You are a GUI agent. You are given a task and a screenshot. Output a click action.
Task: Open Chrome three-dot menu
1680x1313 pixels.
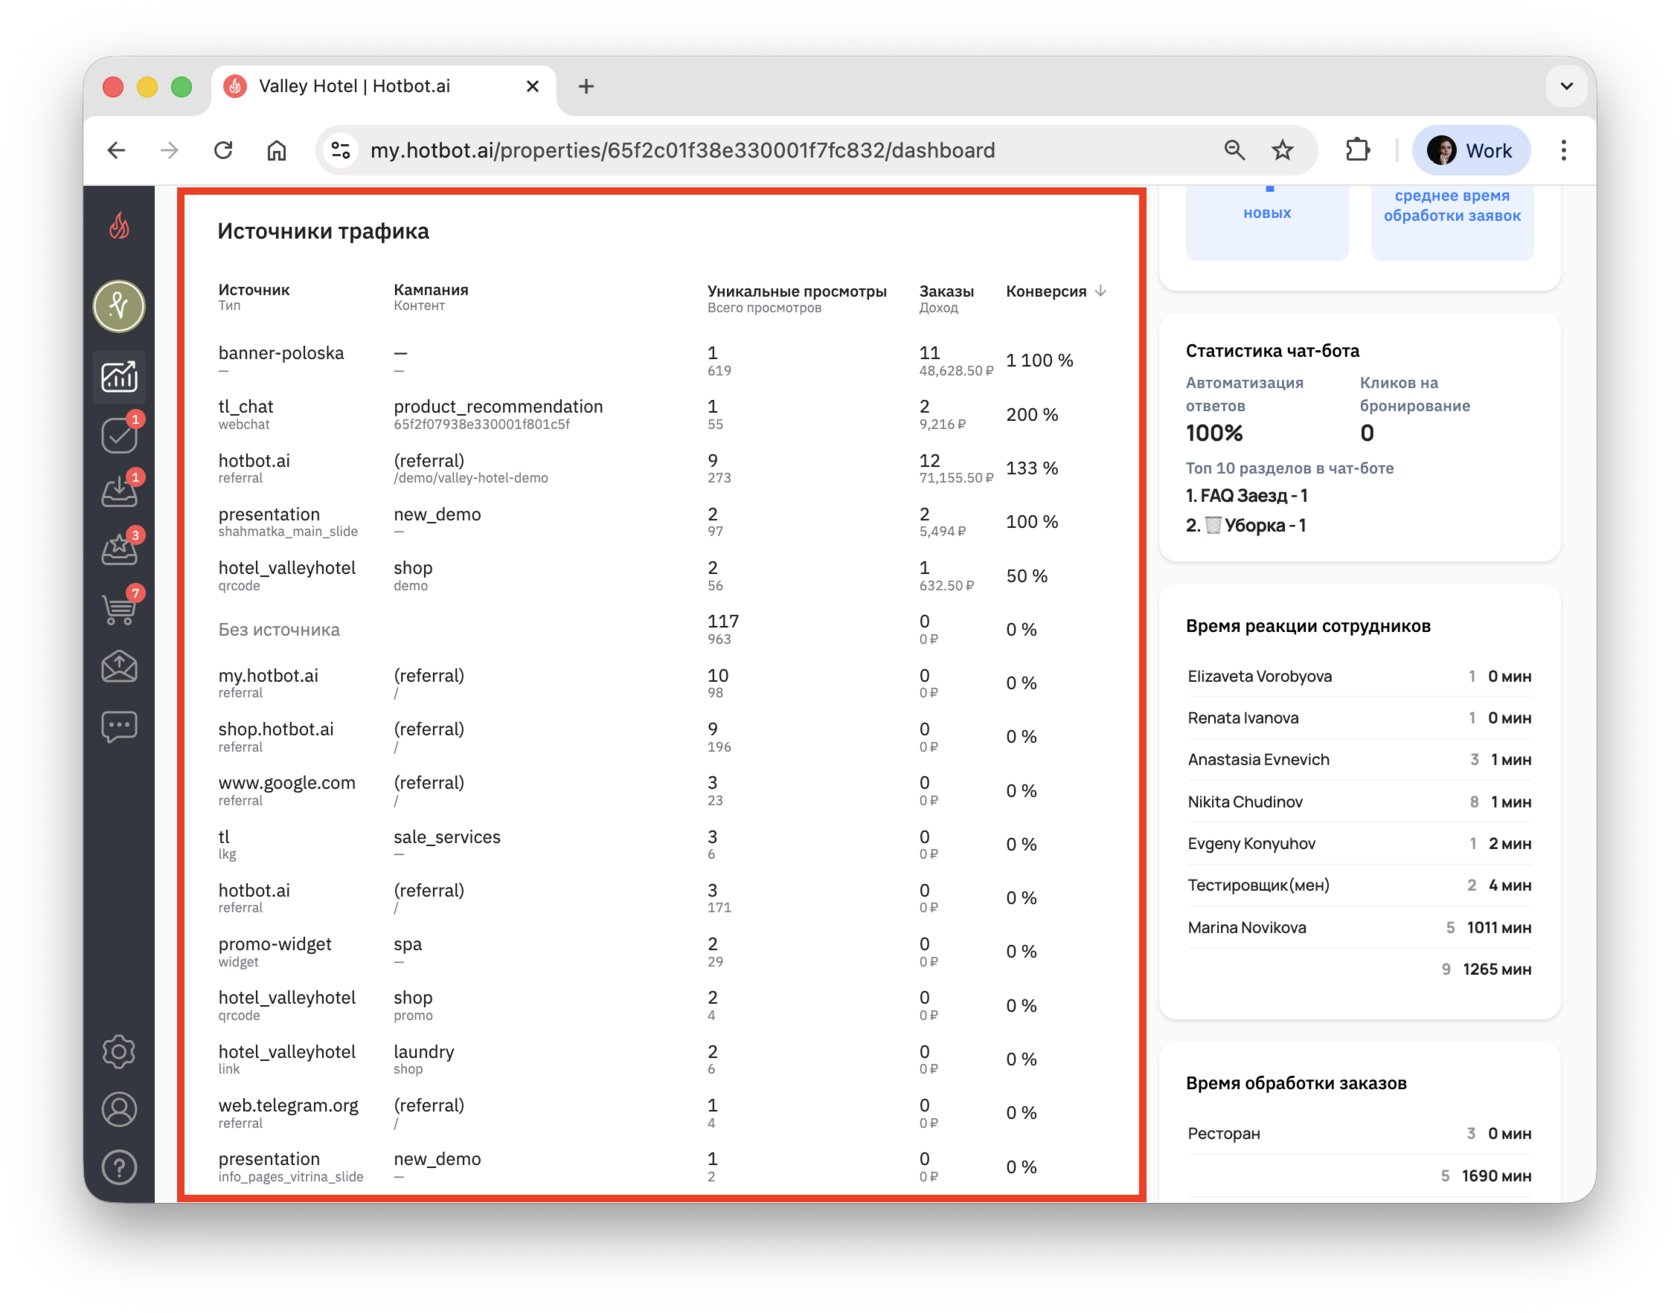point(1564,151)
